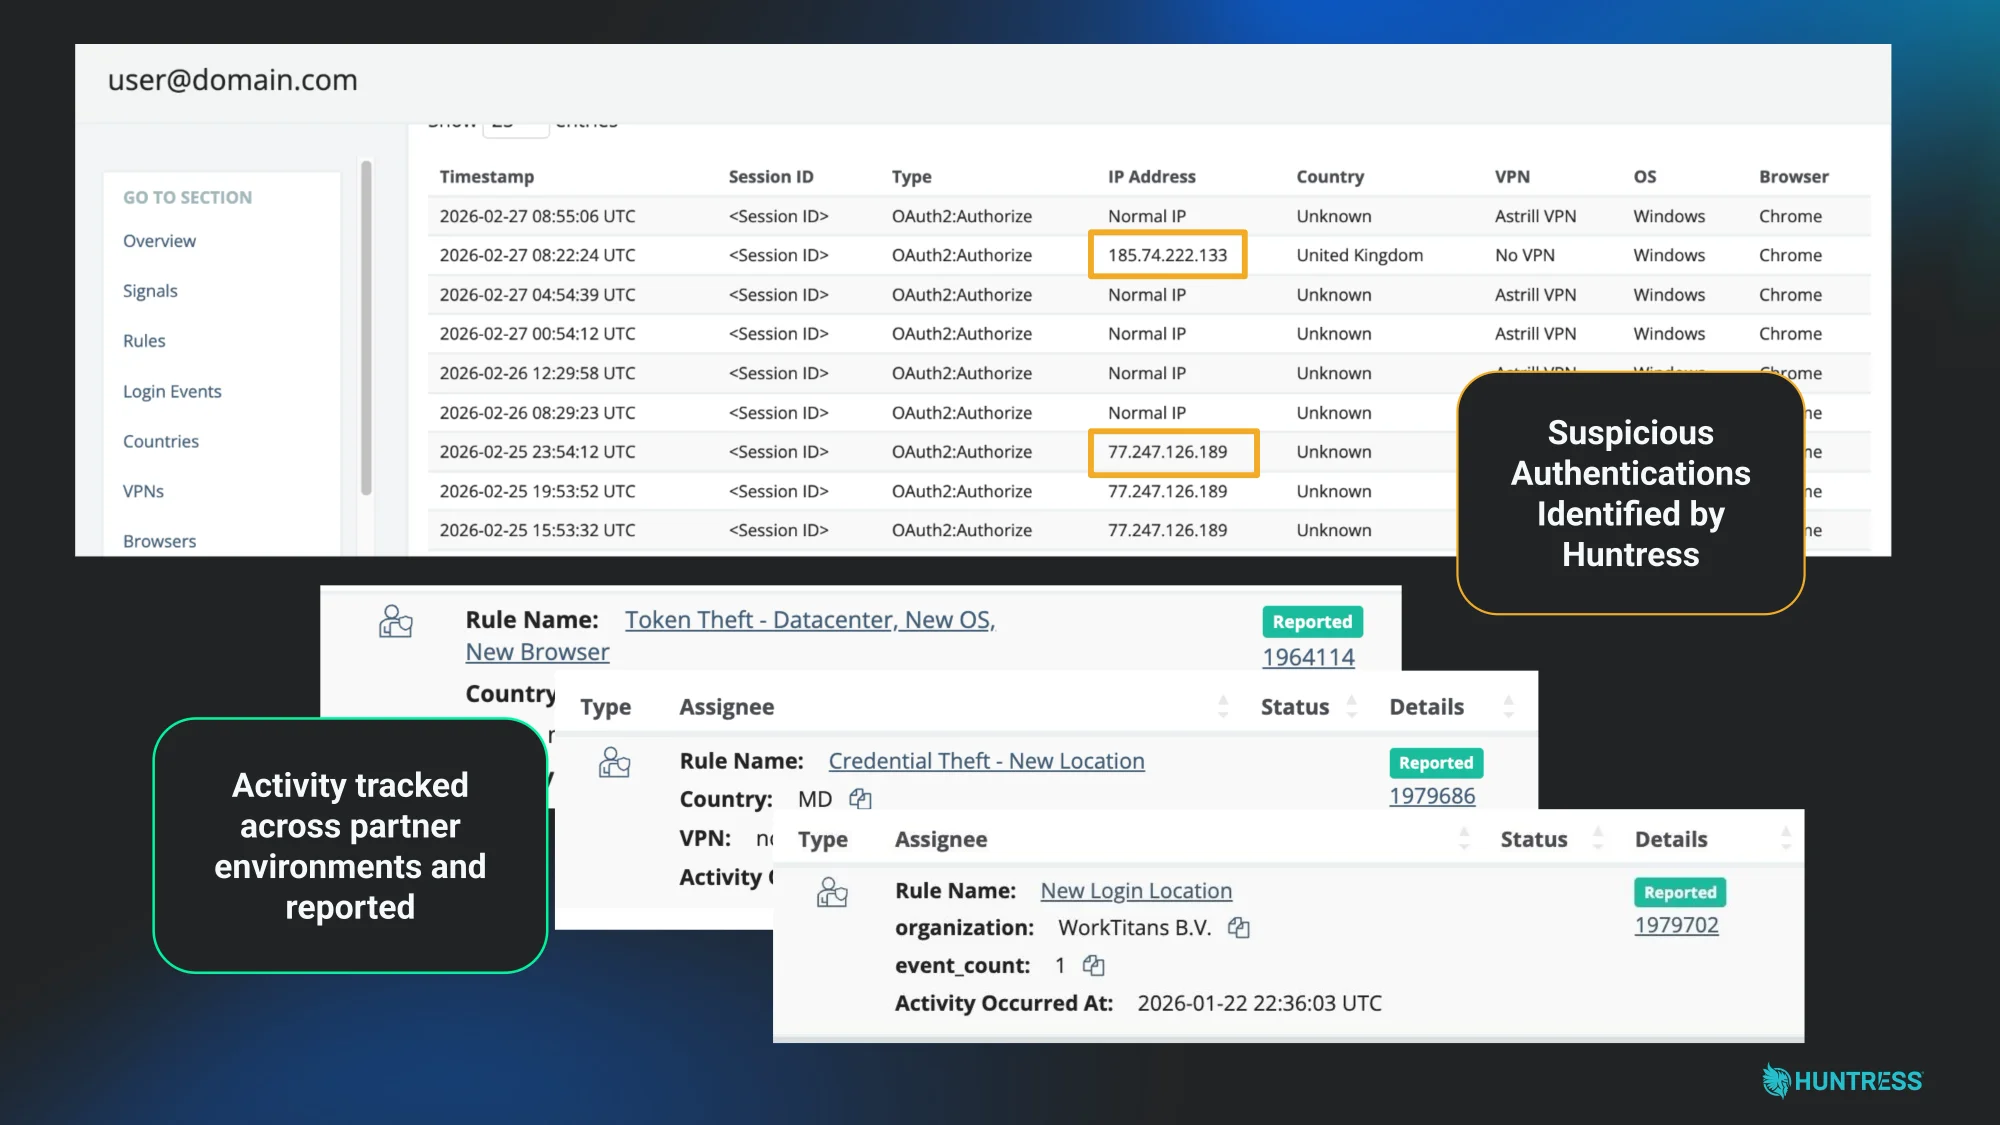
Task: Click the sidebar vertical scrollbar
Action: click(x=366, y=328)
